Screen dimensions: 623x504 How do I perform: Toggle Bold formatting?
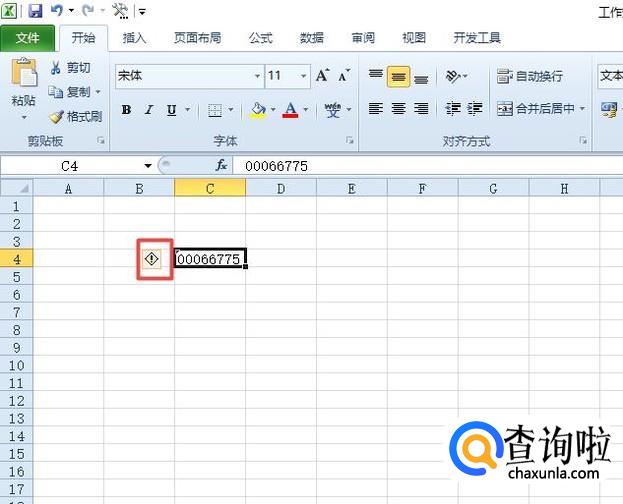[x=126, y=110]
